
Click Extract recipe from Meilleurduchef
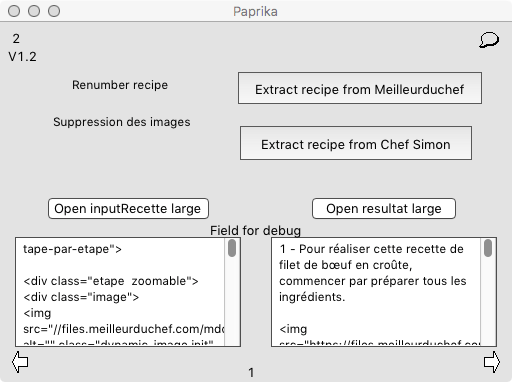[x=360, y=88]
